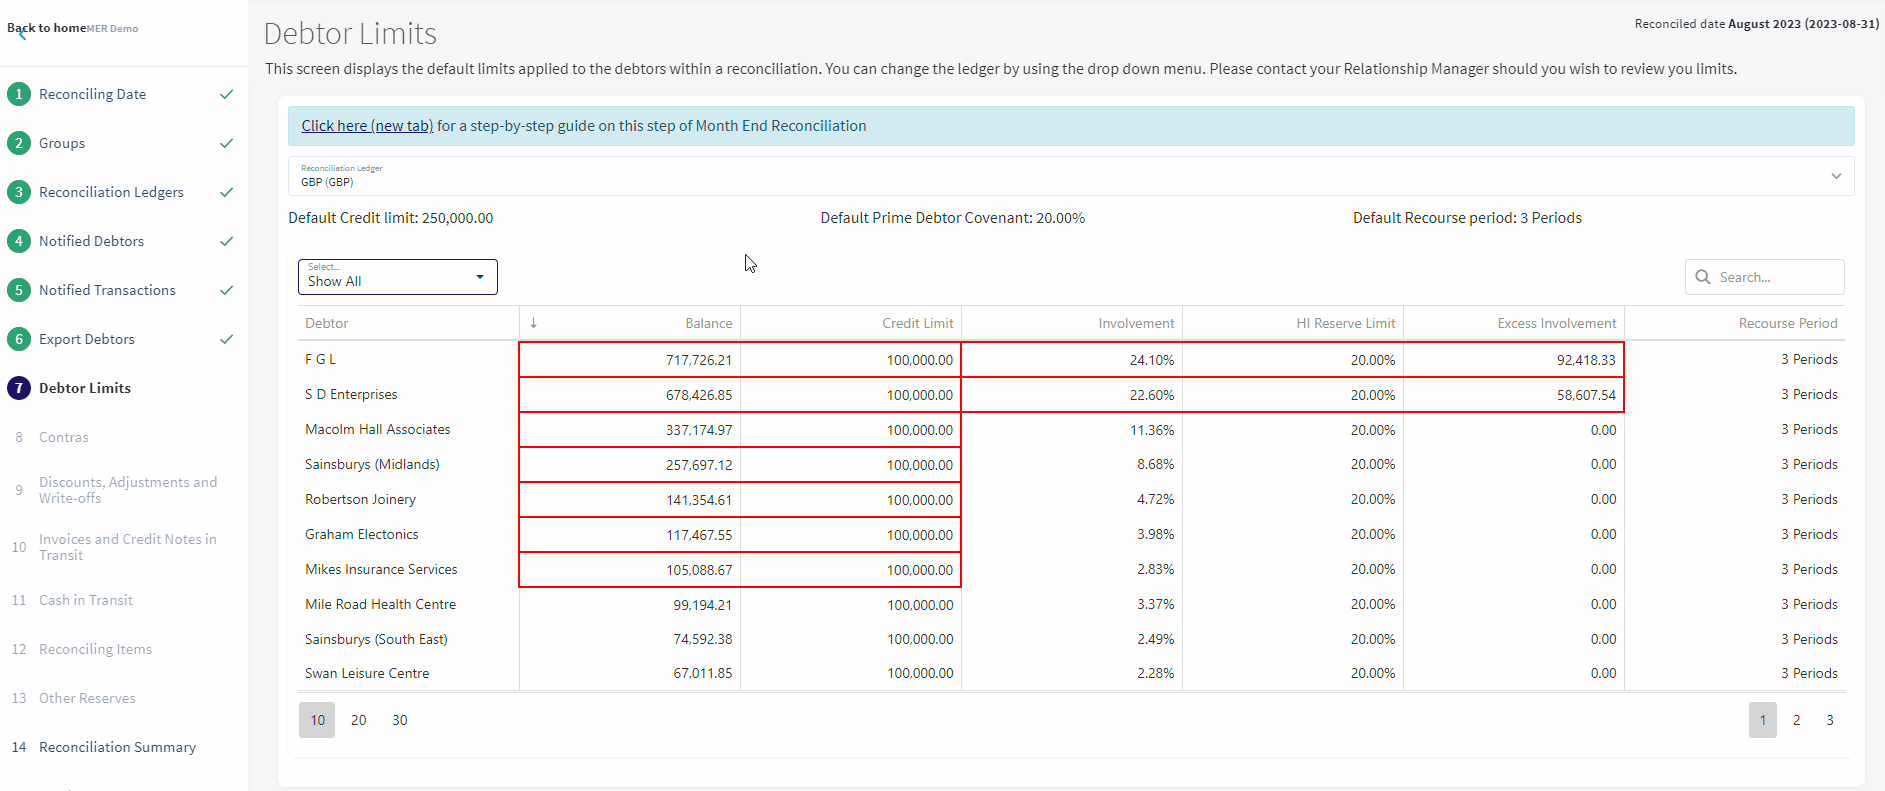Select Swan Leisure Centre debtor name
The height and width of the screenshot is (791, 1885).
pyautogui.click(x=367, y=673)
